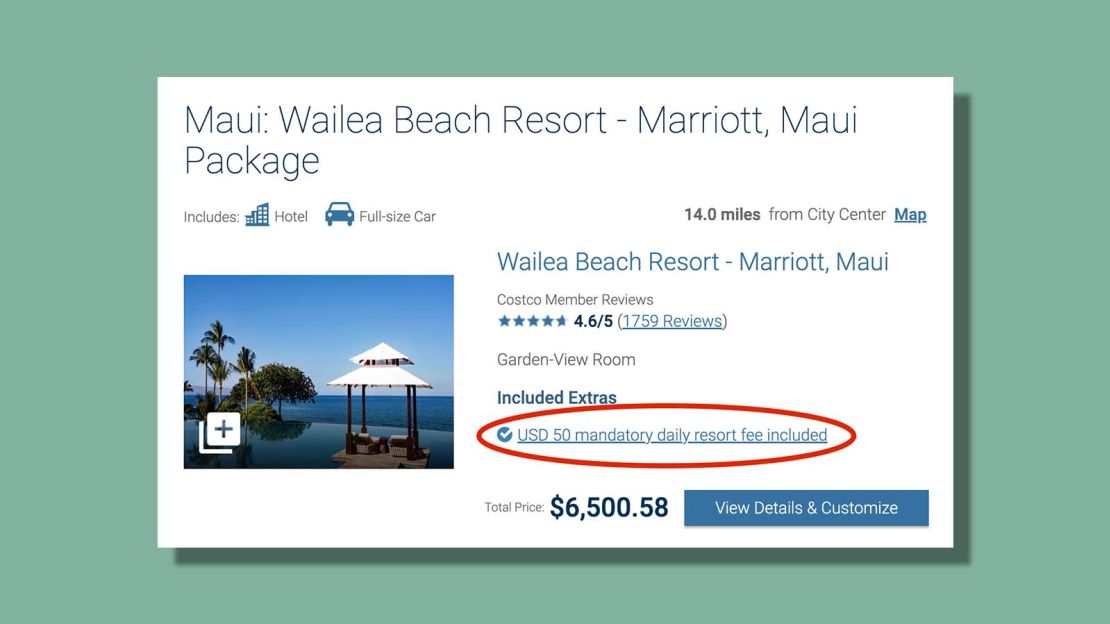Click the Costco Member Reviews label
This screenshot has height=624, width=1110.
tap(575, 300)
